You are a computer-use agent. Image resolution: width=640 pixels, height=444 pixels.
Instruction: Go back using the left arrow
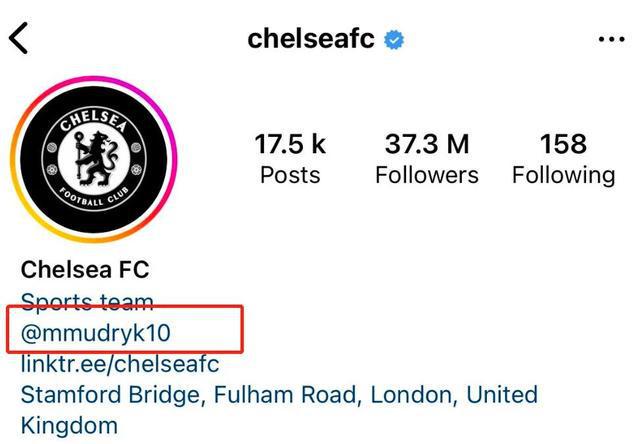(x=19, y=39)
